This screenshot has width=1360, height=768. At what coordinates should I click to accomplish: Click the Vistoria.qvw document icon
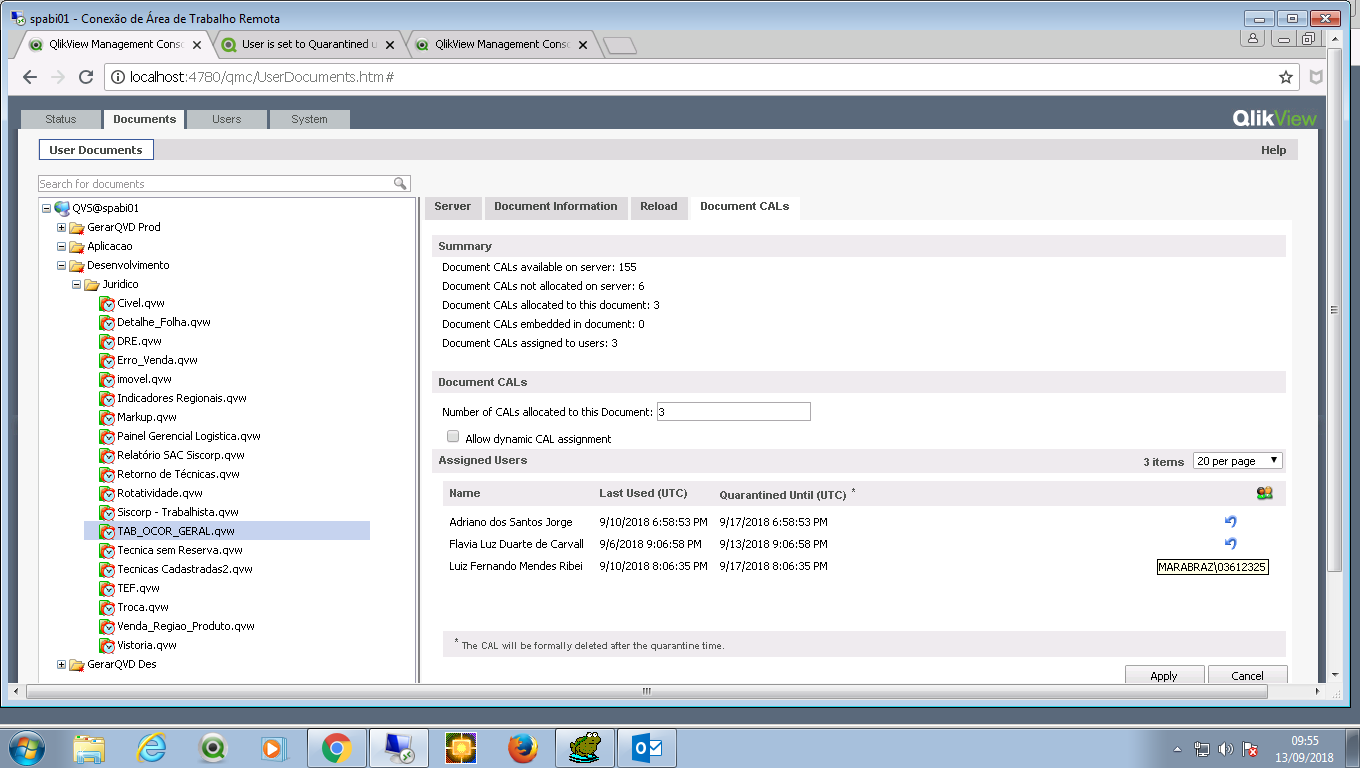pos(107,645)
